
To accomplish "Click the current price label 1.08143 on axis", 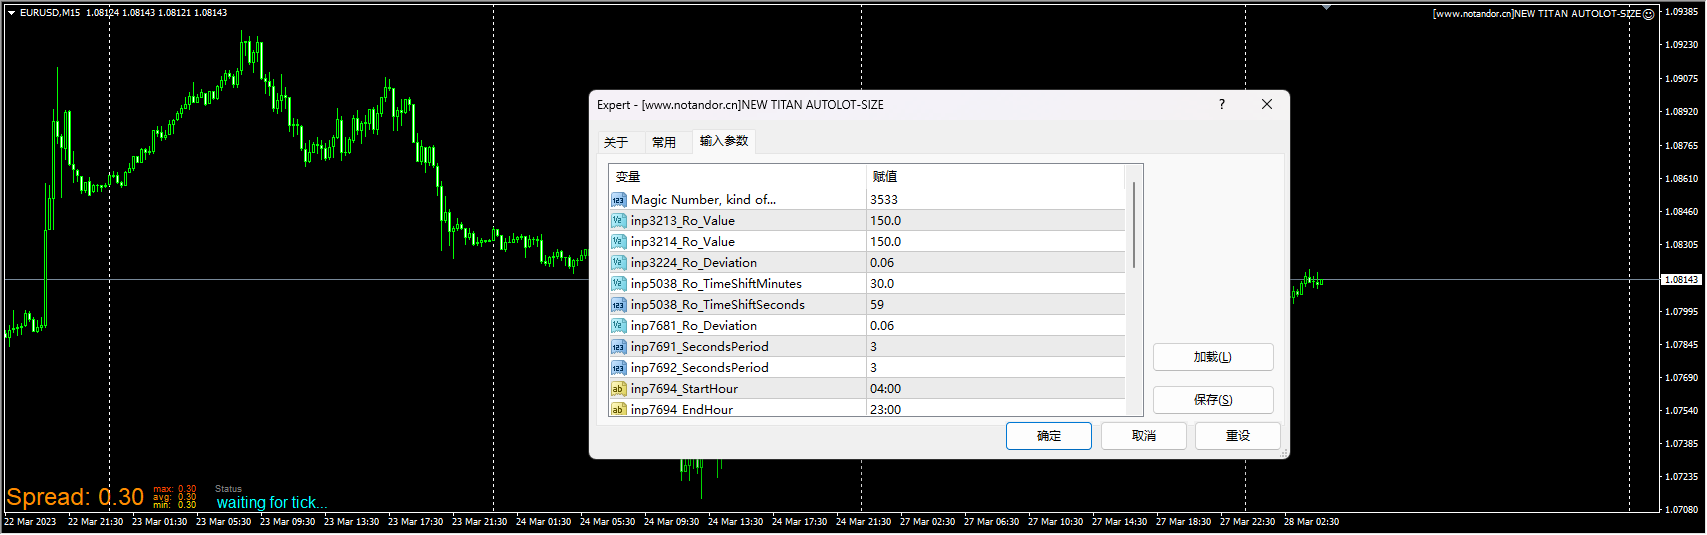I will point(1681,280).
